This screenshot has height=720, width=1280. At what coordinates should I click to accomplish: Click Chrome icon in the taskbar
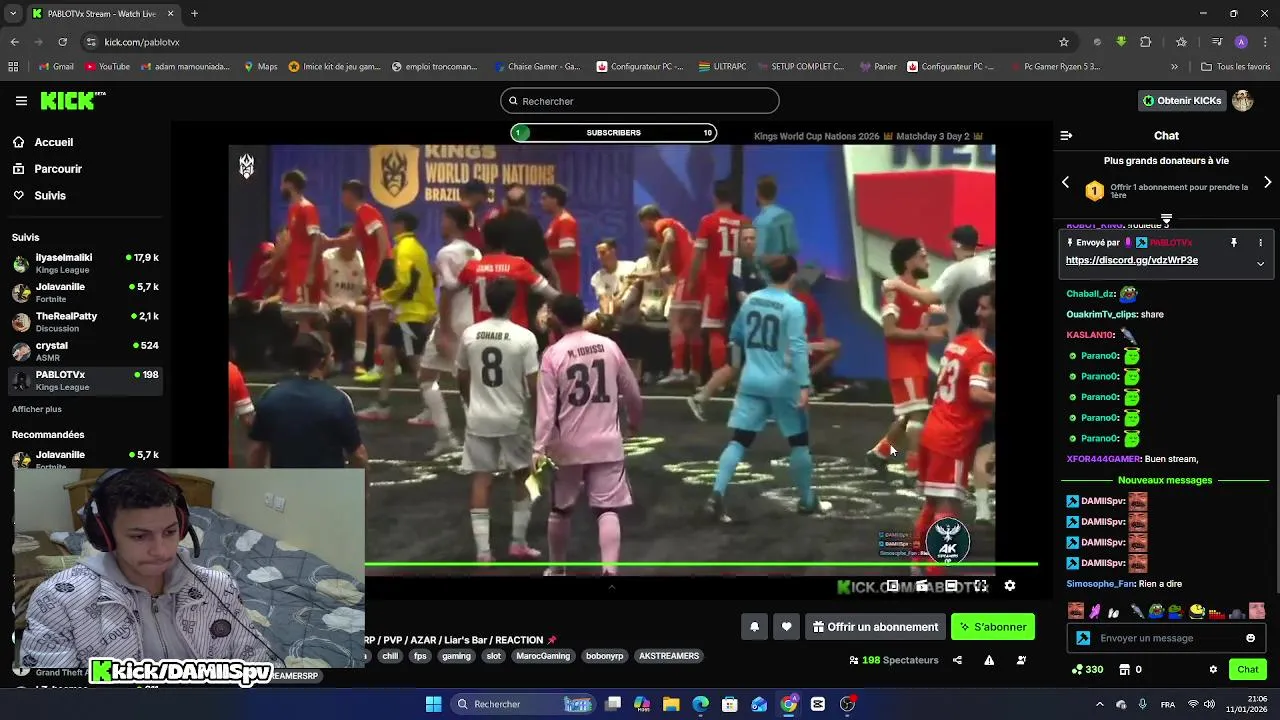tap(789, 704)
